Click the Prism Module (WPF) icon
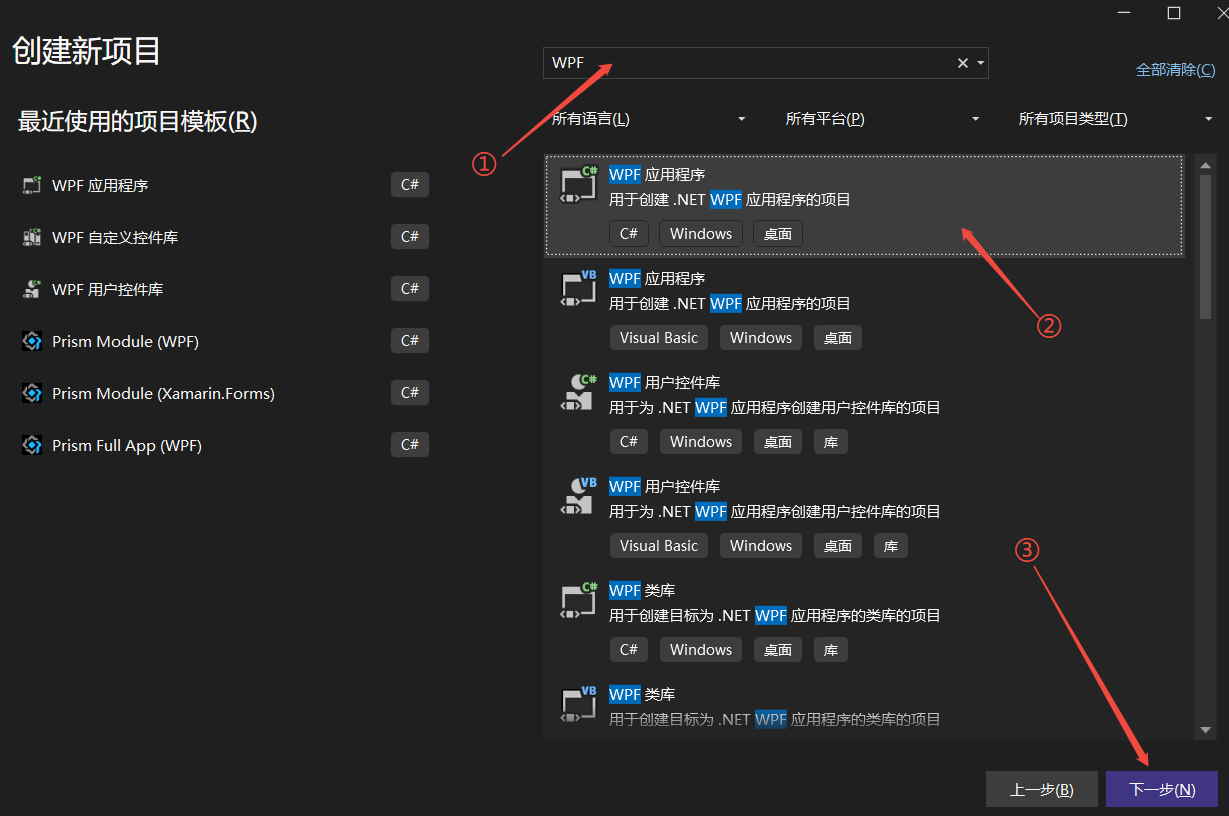This screenshot has width=1229, height=816. (32, 341)
